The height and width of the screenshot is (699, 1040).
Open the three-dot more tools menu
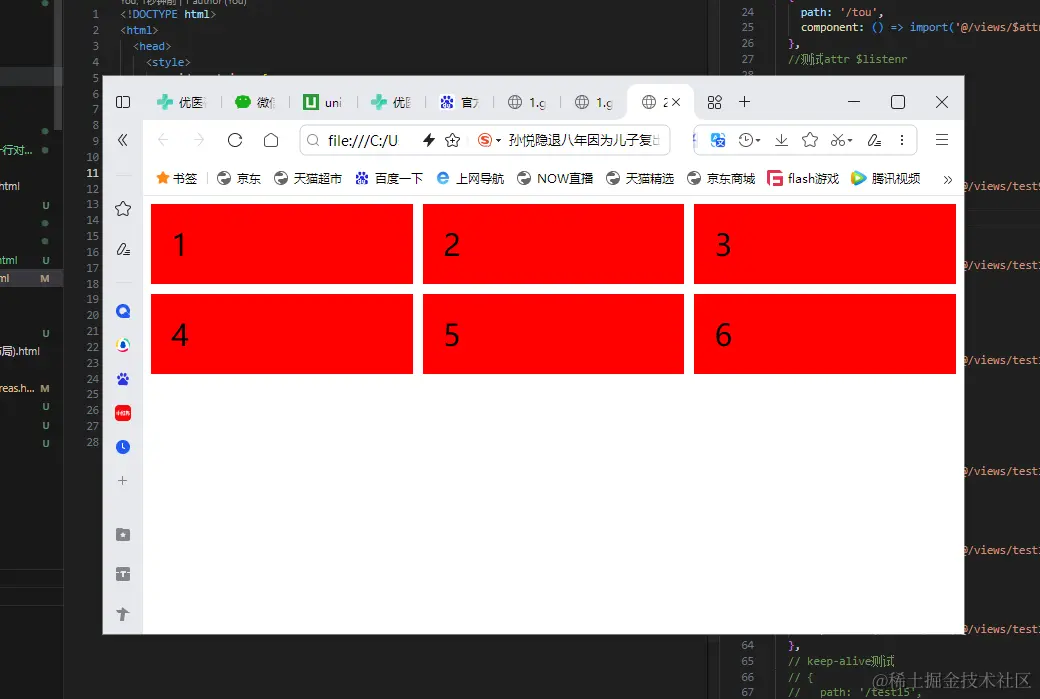coord(901,140)
